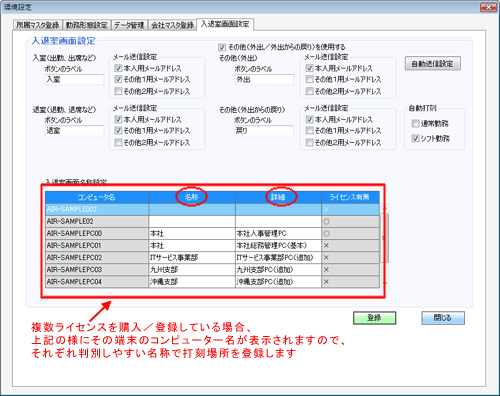Select the AIR-SAMPLE002 row
This screenshot has height=396, width=500.
212,209
